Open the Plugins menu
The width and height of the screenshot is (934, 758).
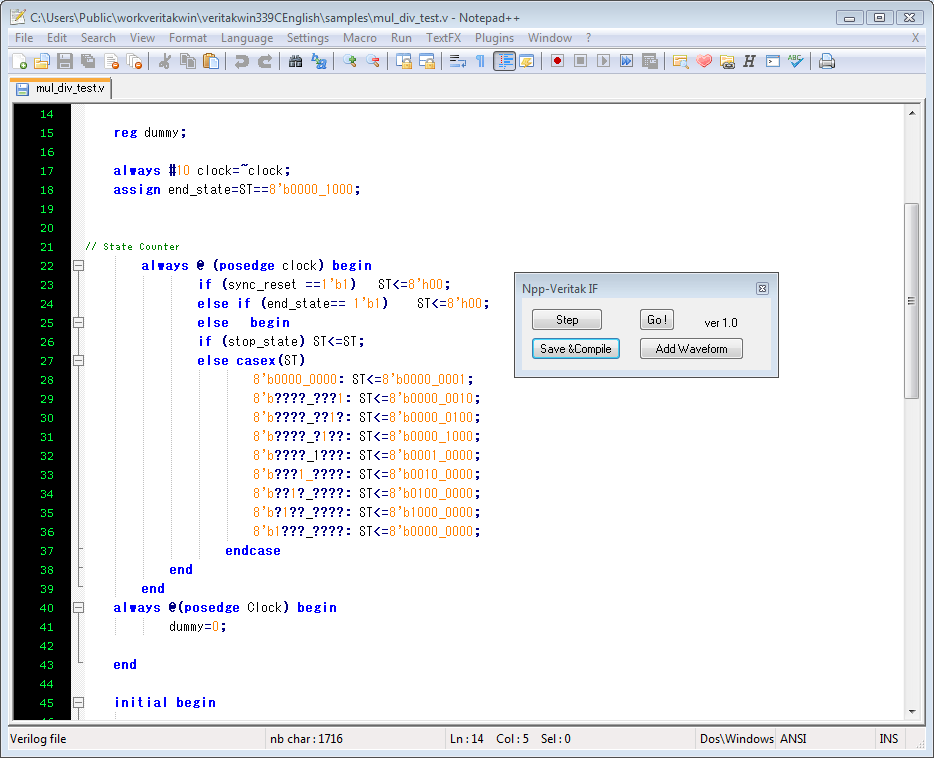point(494,38)
